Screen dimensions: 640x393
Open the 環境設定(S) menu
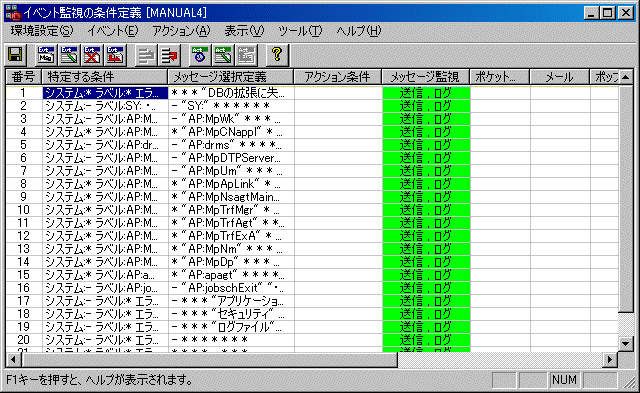tap(42, 31)
